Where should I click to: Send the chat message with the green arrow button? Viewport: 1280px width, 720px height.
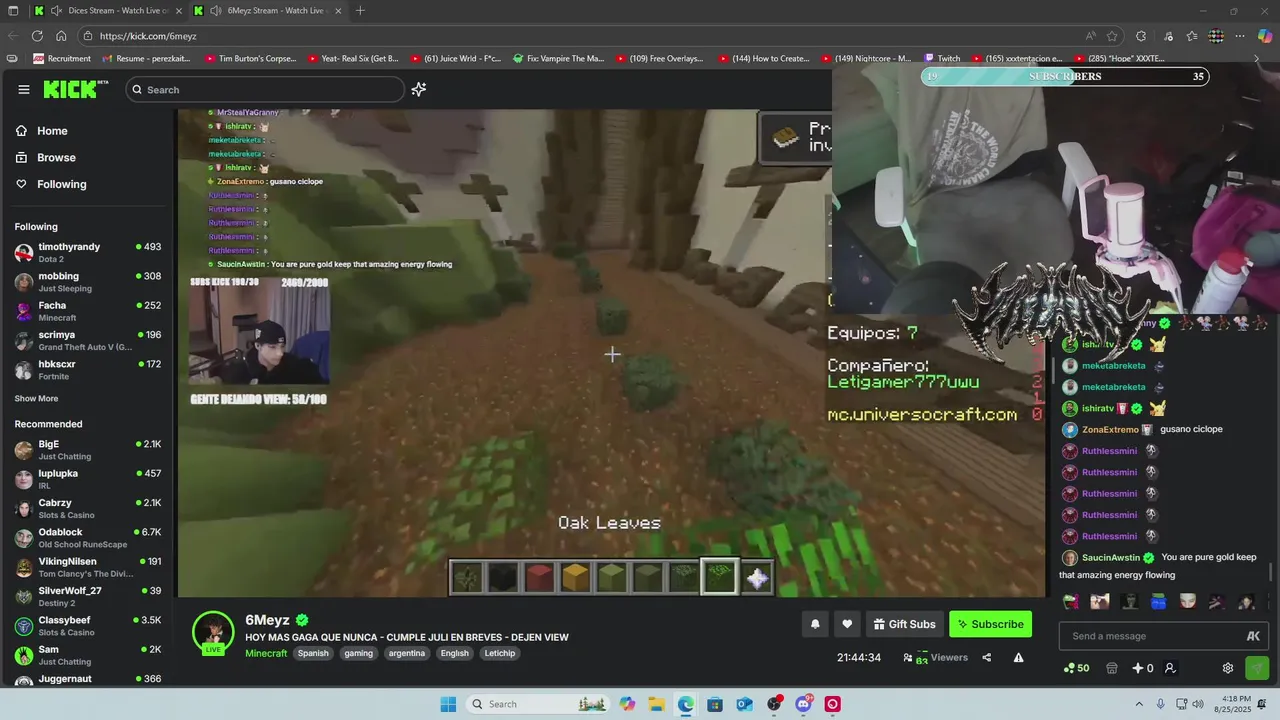[1257, 668]
